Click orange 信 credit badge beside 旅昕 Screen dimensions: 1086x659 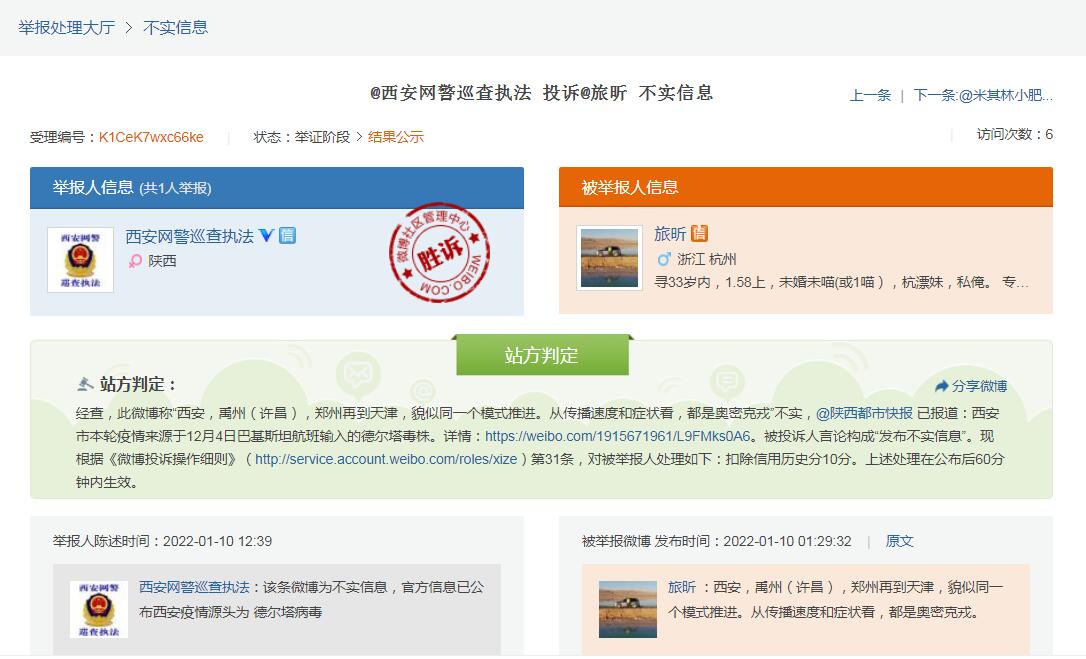(700, 234)
